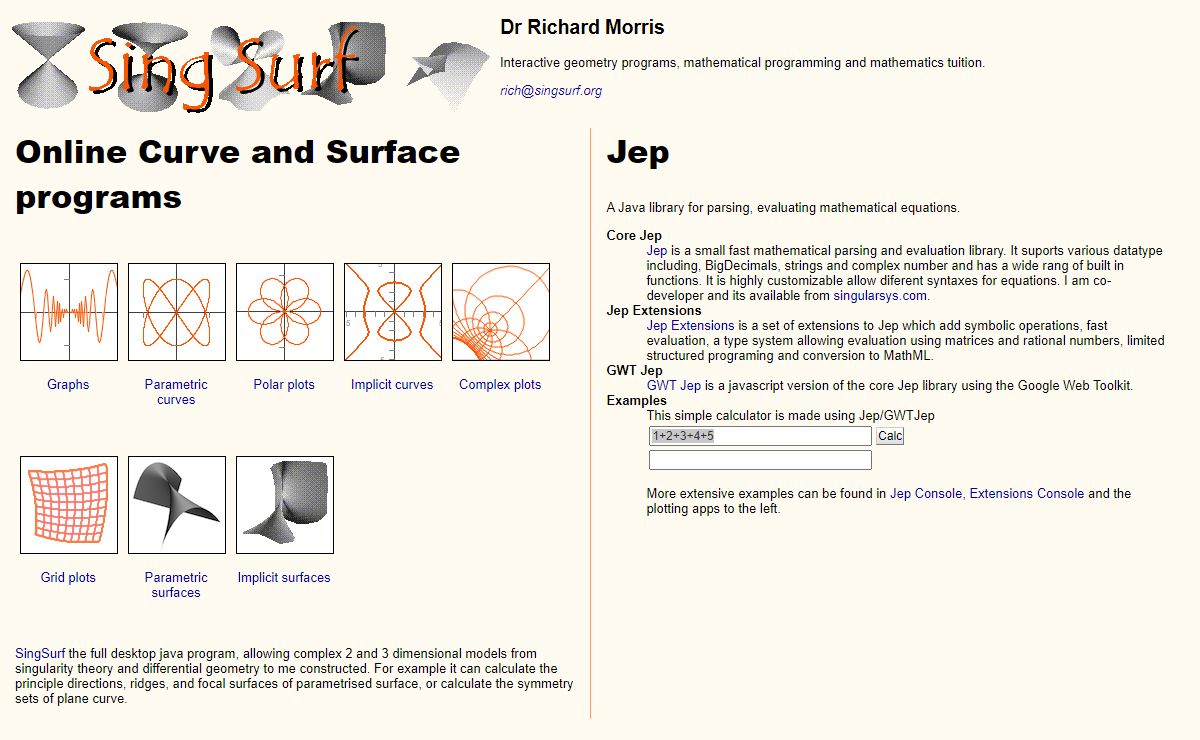Open the Complex plots thumbnail image
Screen dimensions: 1200x740
(501, 312)
